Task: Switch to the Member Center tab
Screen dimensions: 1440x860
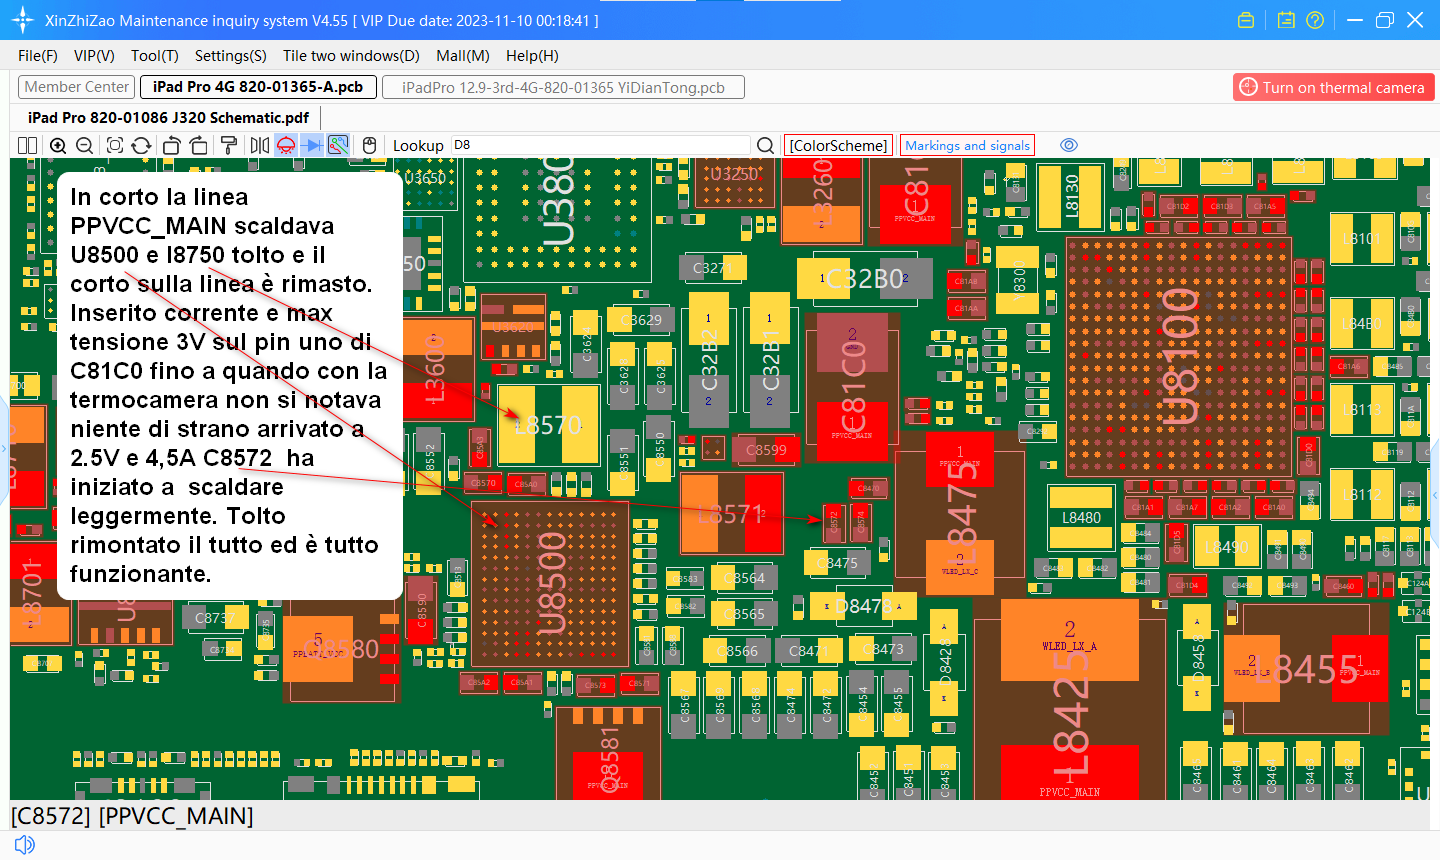Action: click(x=77, y=87)
